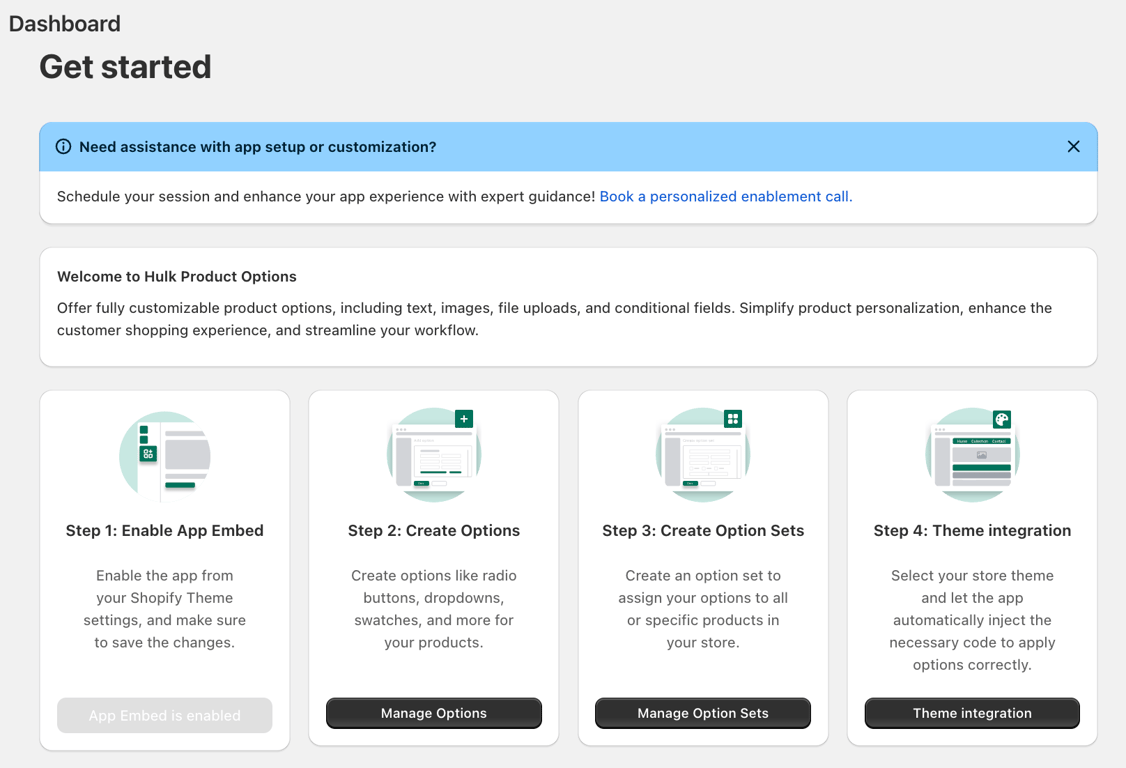Viewport: 1126px width, 768px height.
Task: Click the Step 2 Create Options illustration
Action: [434, 455]
